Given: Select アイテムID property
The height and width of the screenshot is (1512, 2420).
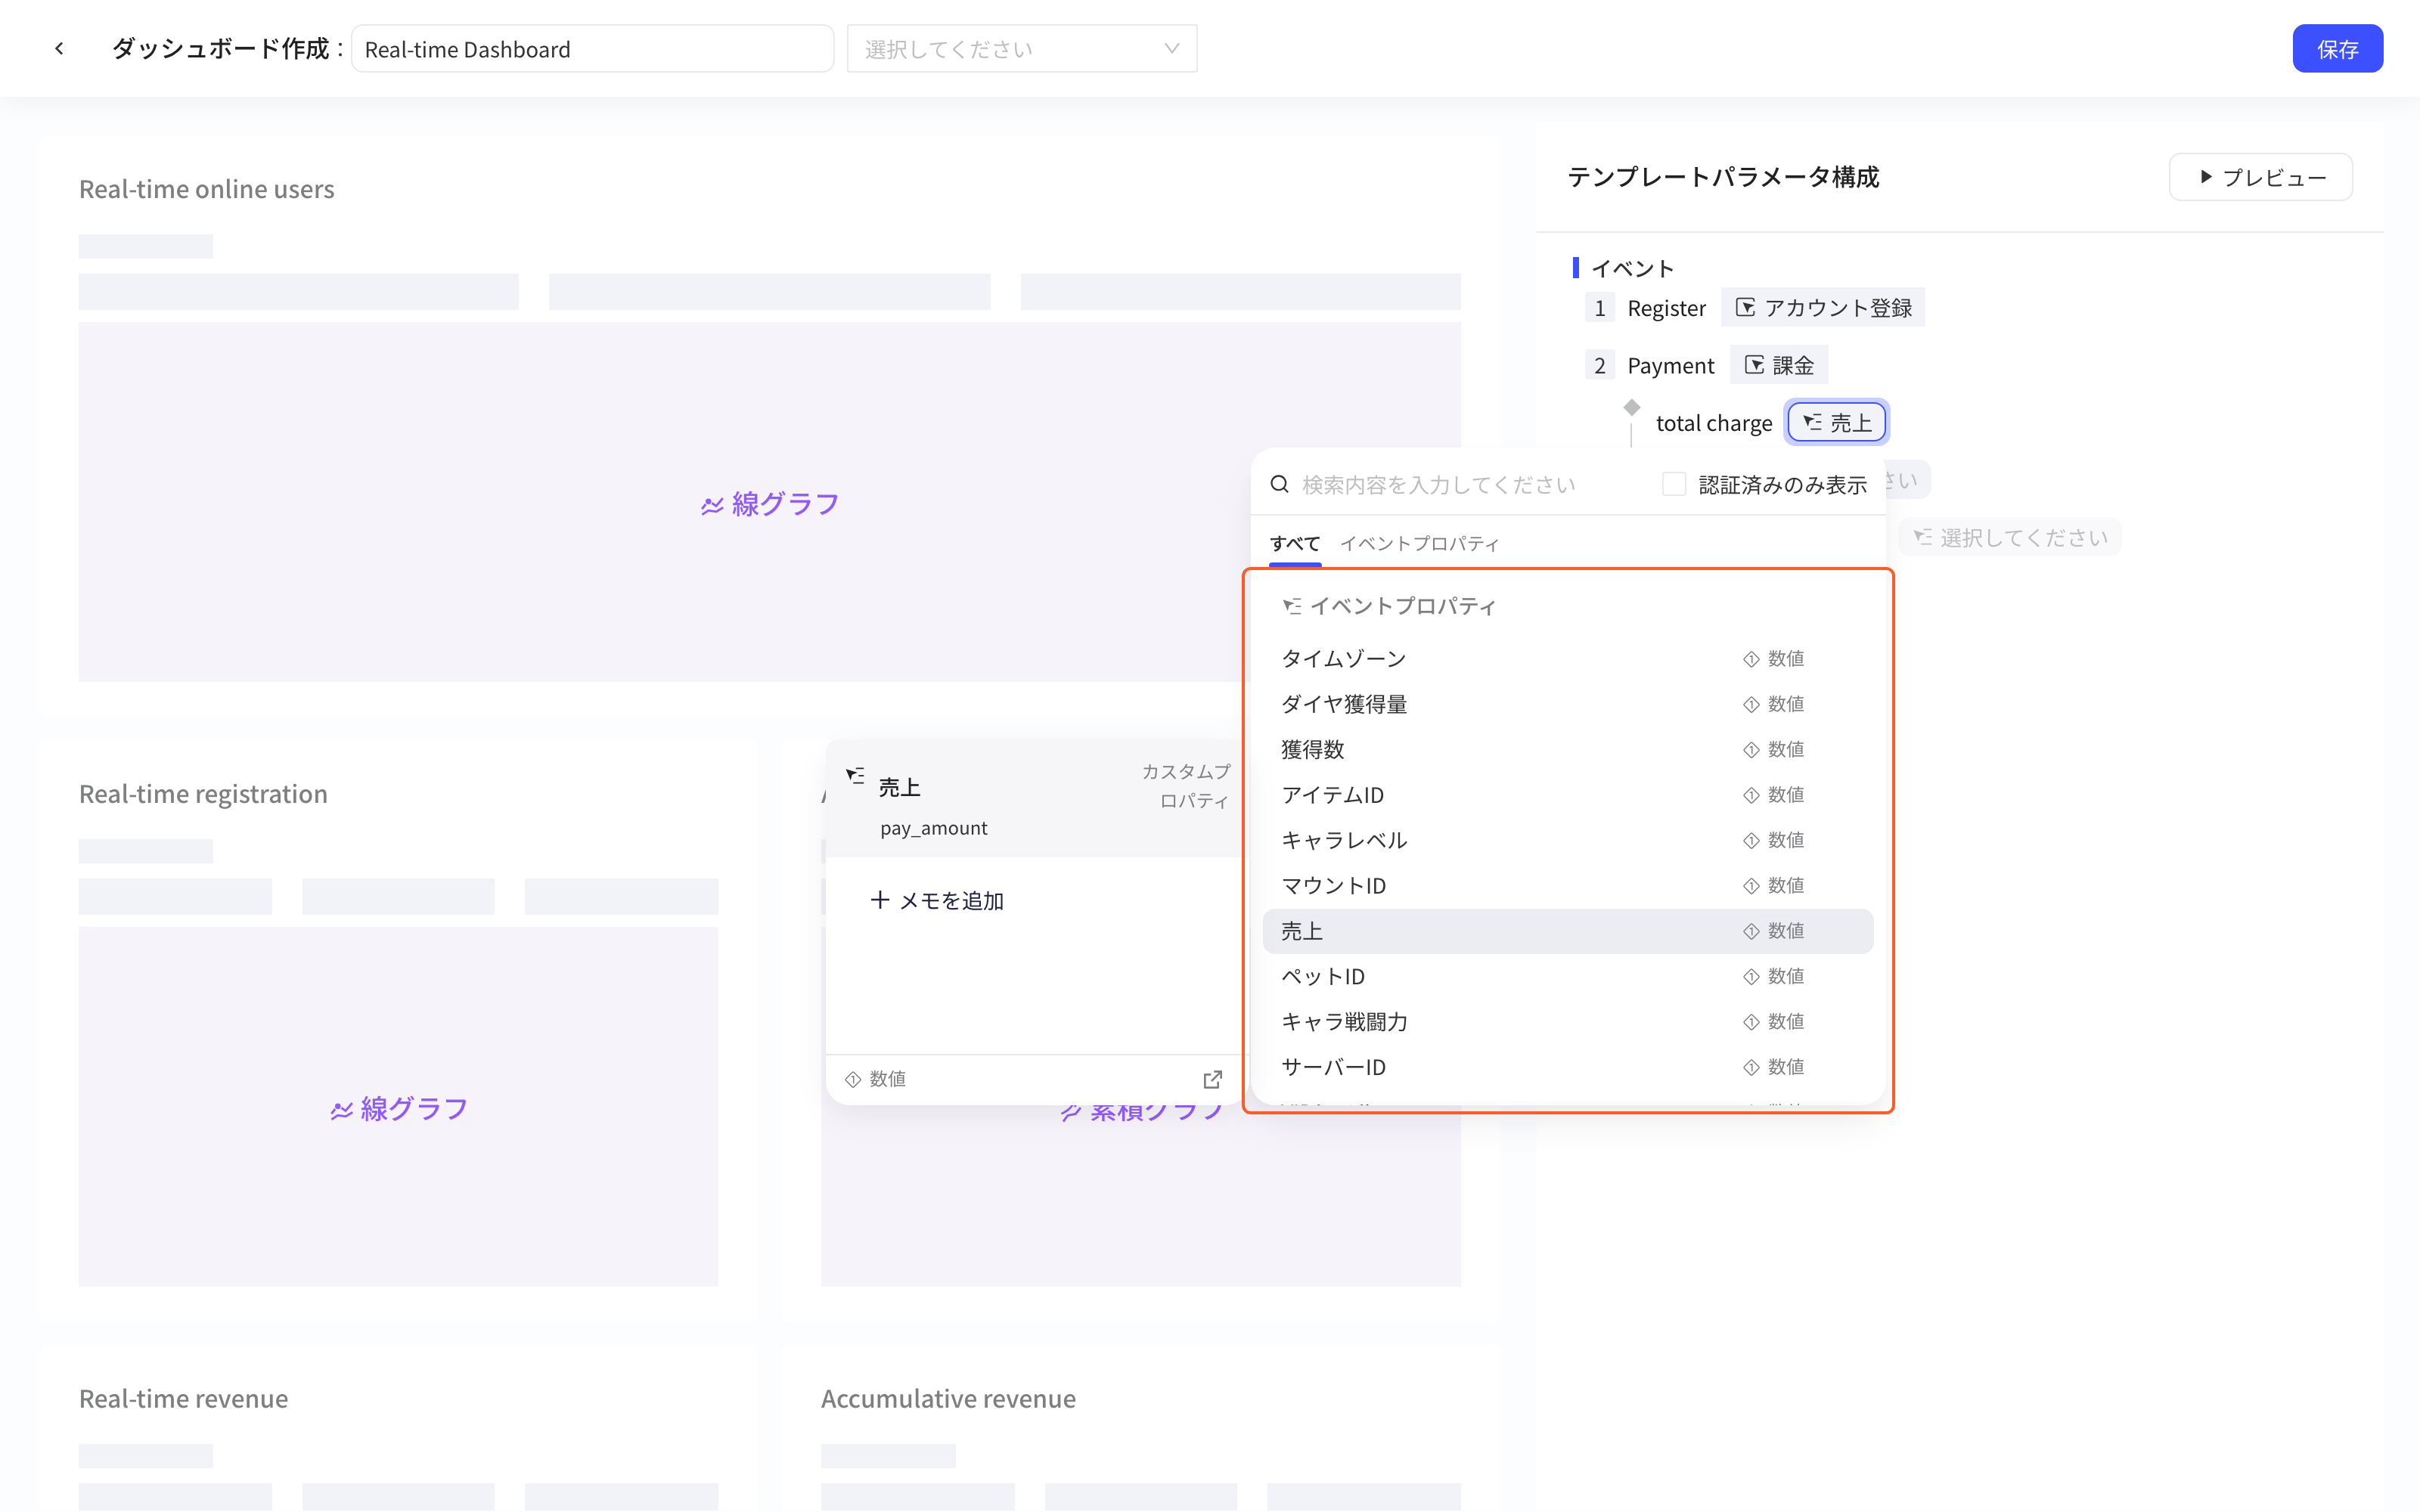Looking at the screenshot, I should [x=1567, y=795].
